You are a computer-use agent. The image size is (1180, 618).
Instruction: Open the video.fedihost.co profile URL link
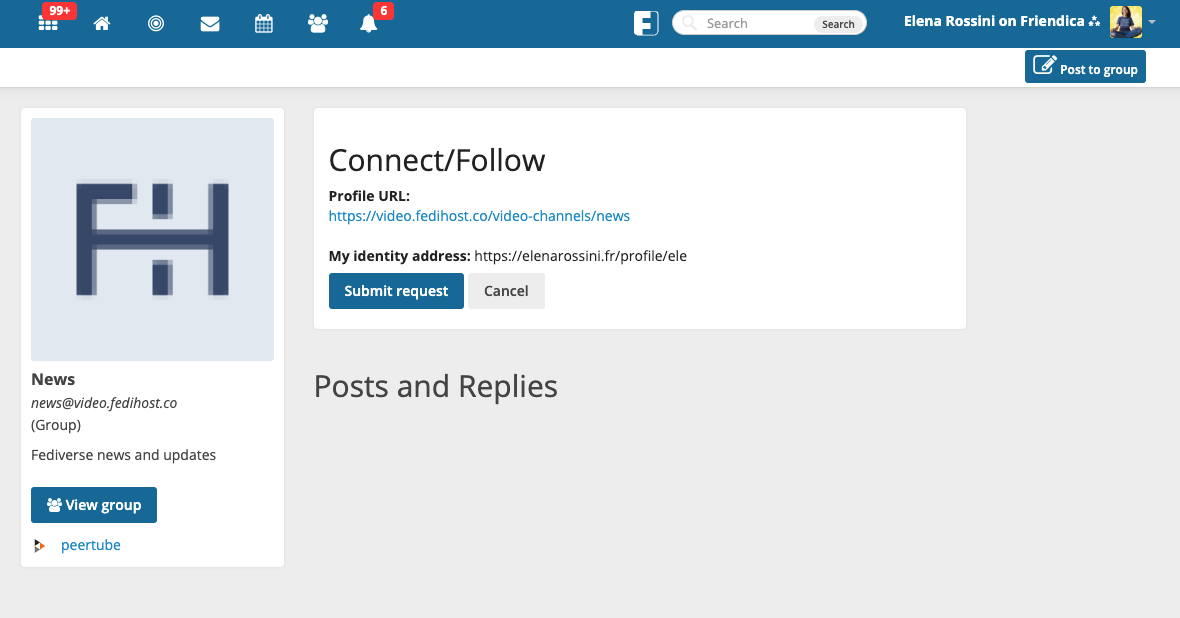(479, 216)
